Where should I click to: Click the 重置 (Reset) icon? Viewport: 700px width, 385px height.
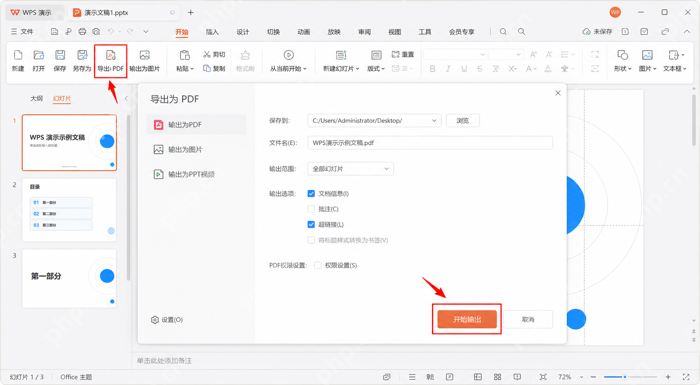(396, 54)
